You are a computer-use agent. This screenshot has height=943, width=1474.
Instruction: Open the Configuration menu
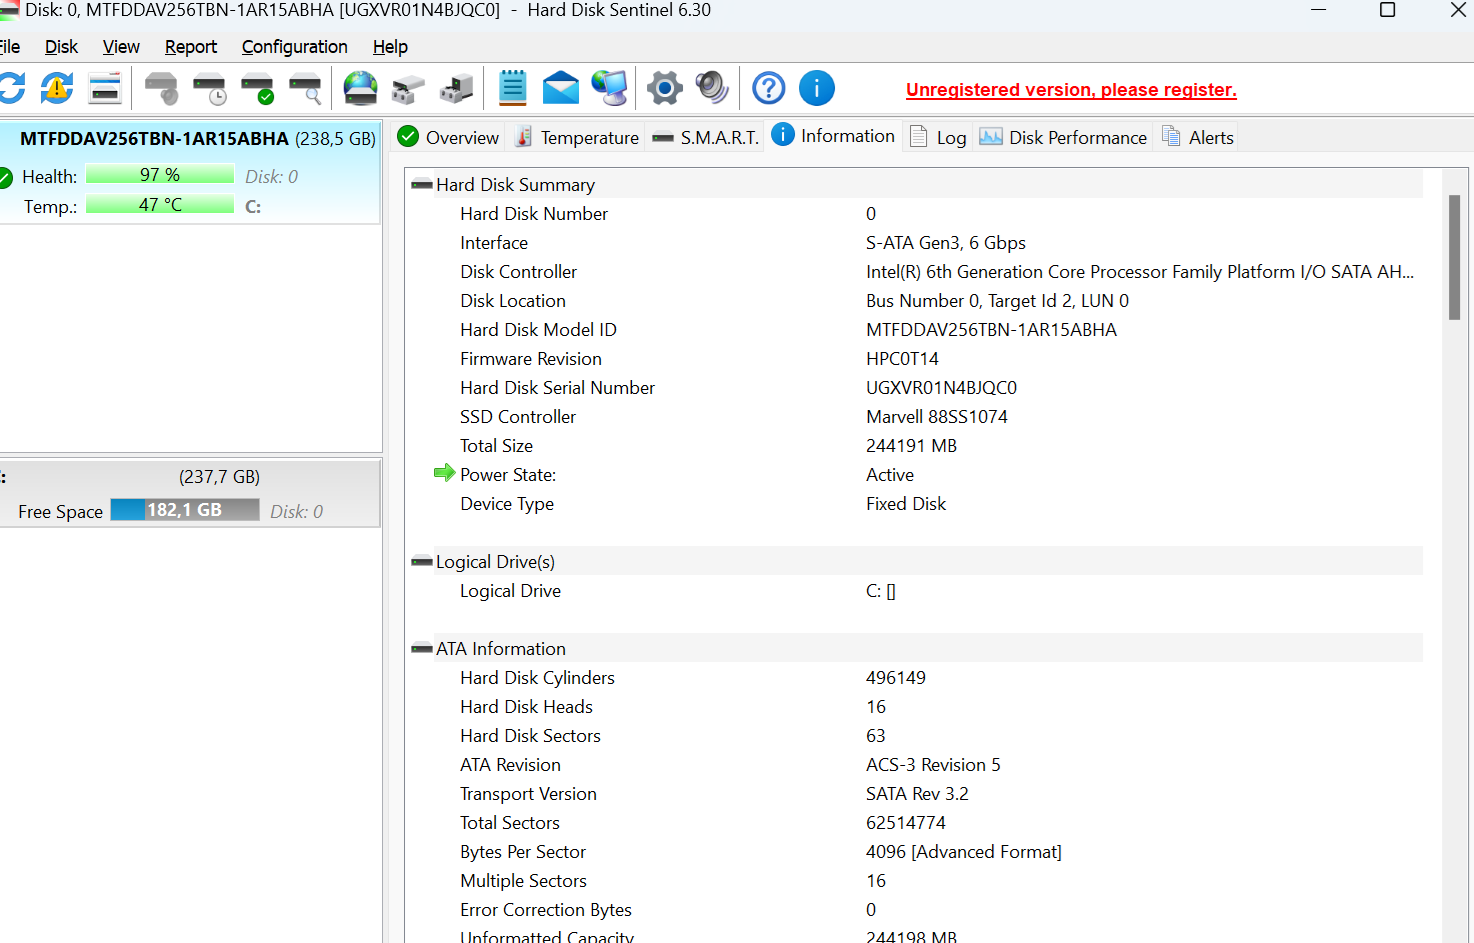294,47
